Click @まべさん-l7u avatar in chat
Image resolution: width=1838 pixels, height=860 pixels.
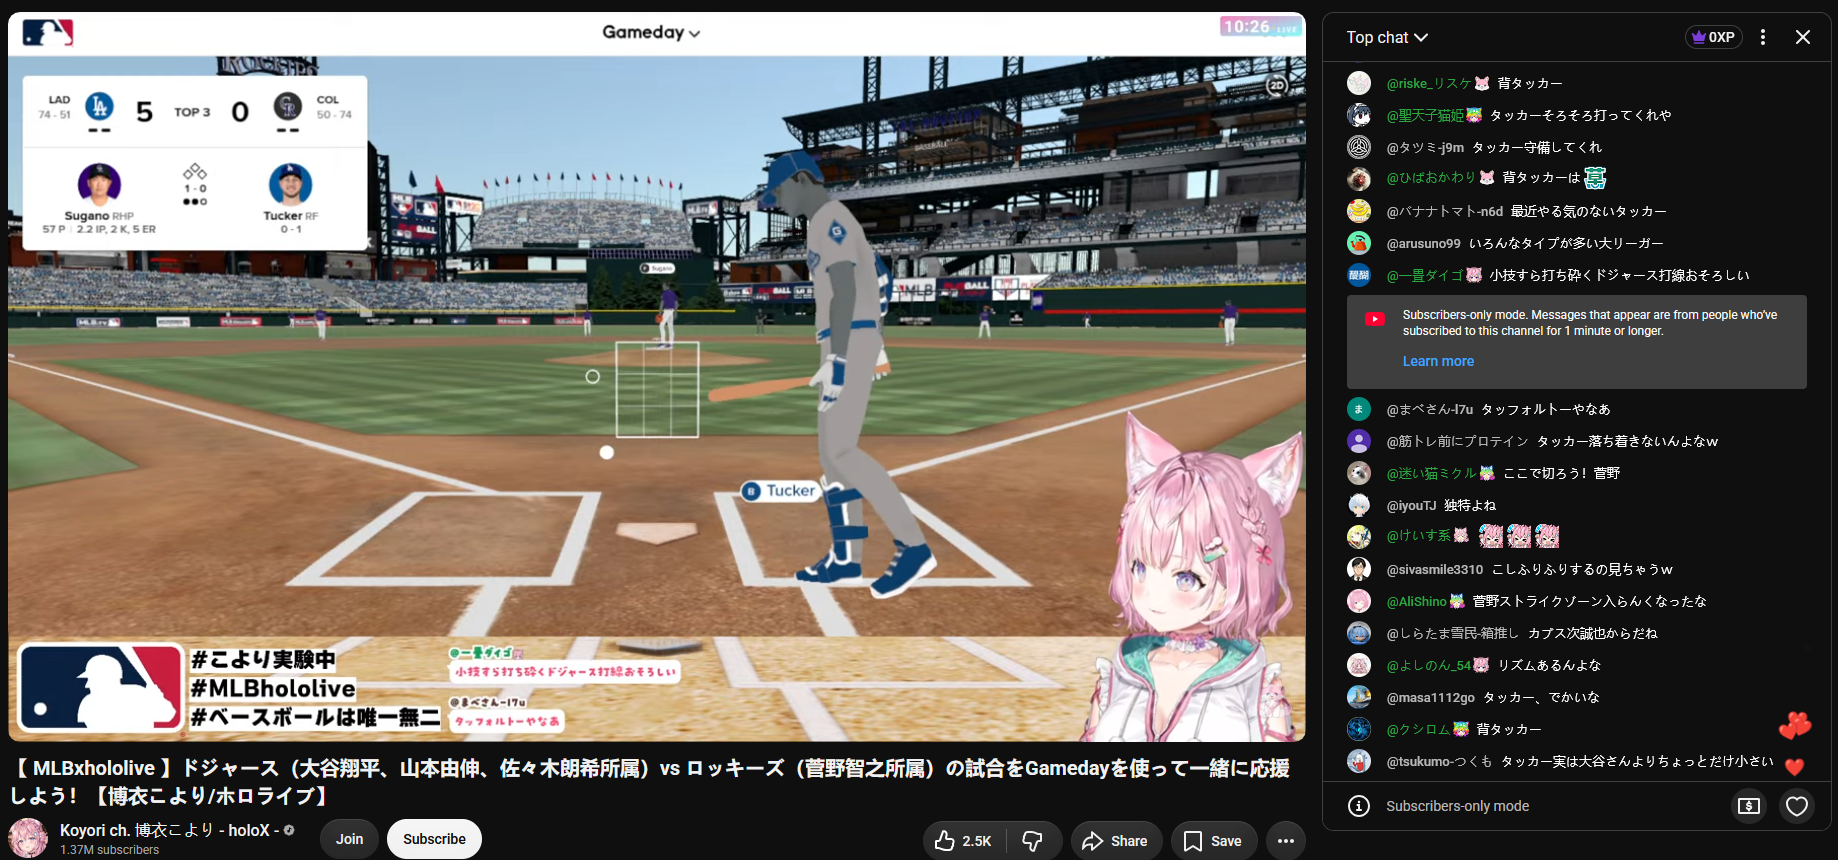pos(1359,409)
